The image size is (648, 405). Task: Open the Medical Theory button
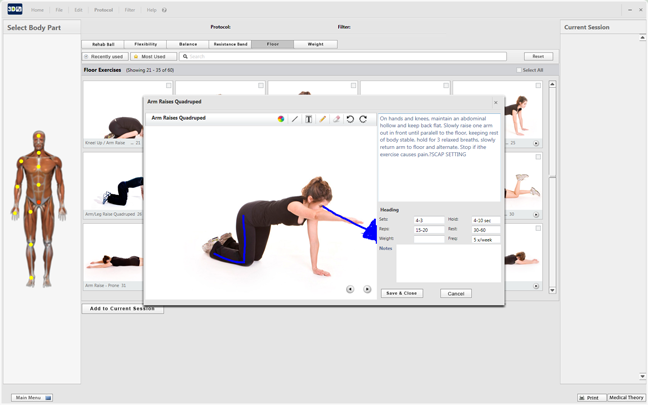click(x=626, y=398)
